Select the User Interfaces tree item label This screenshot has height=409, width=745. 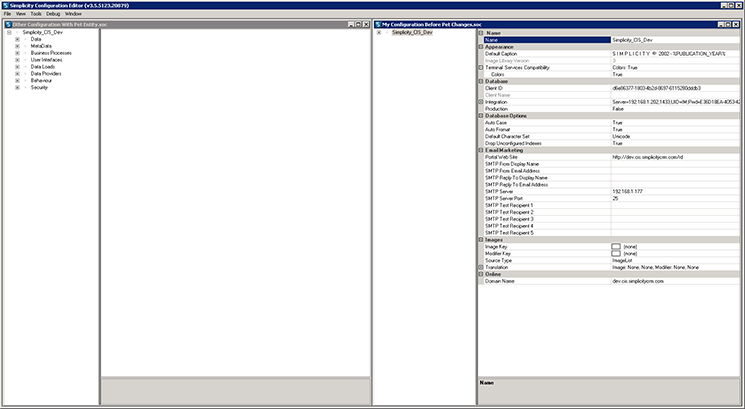(x=47, y=60)
